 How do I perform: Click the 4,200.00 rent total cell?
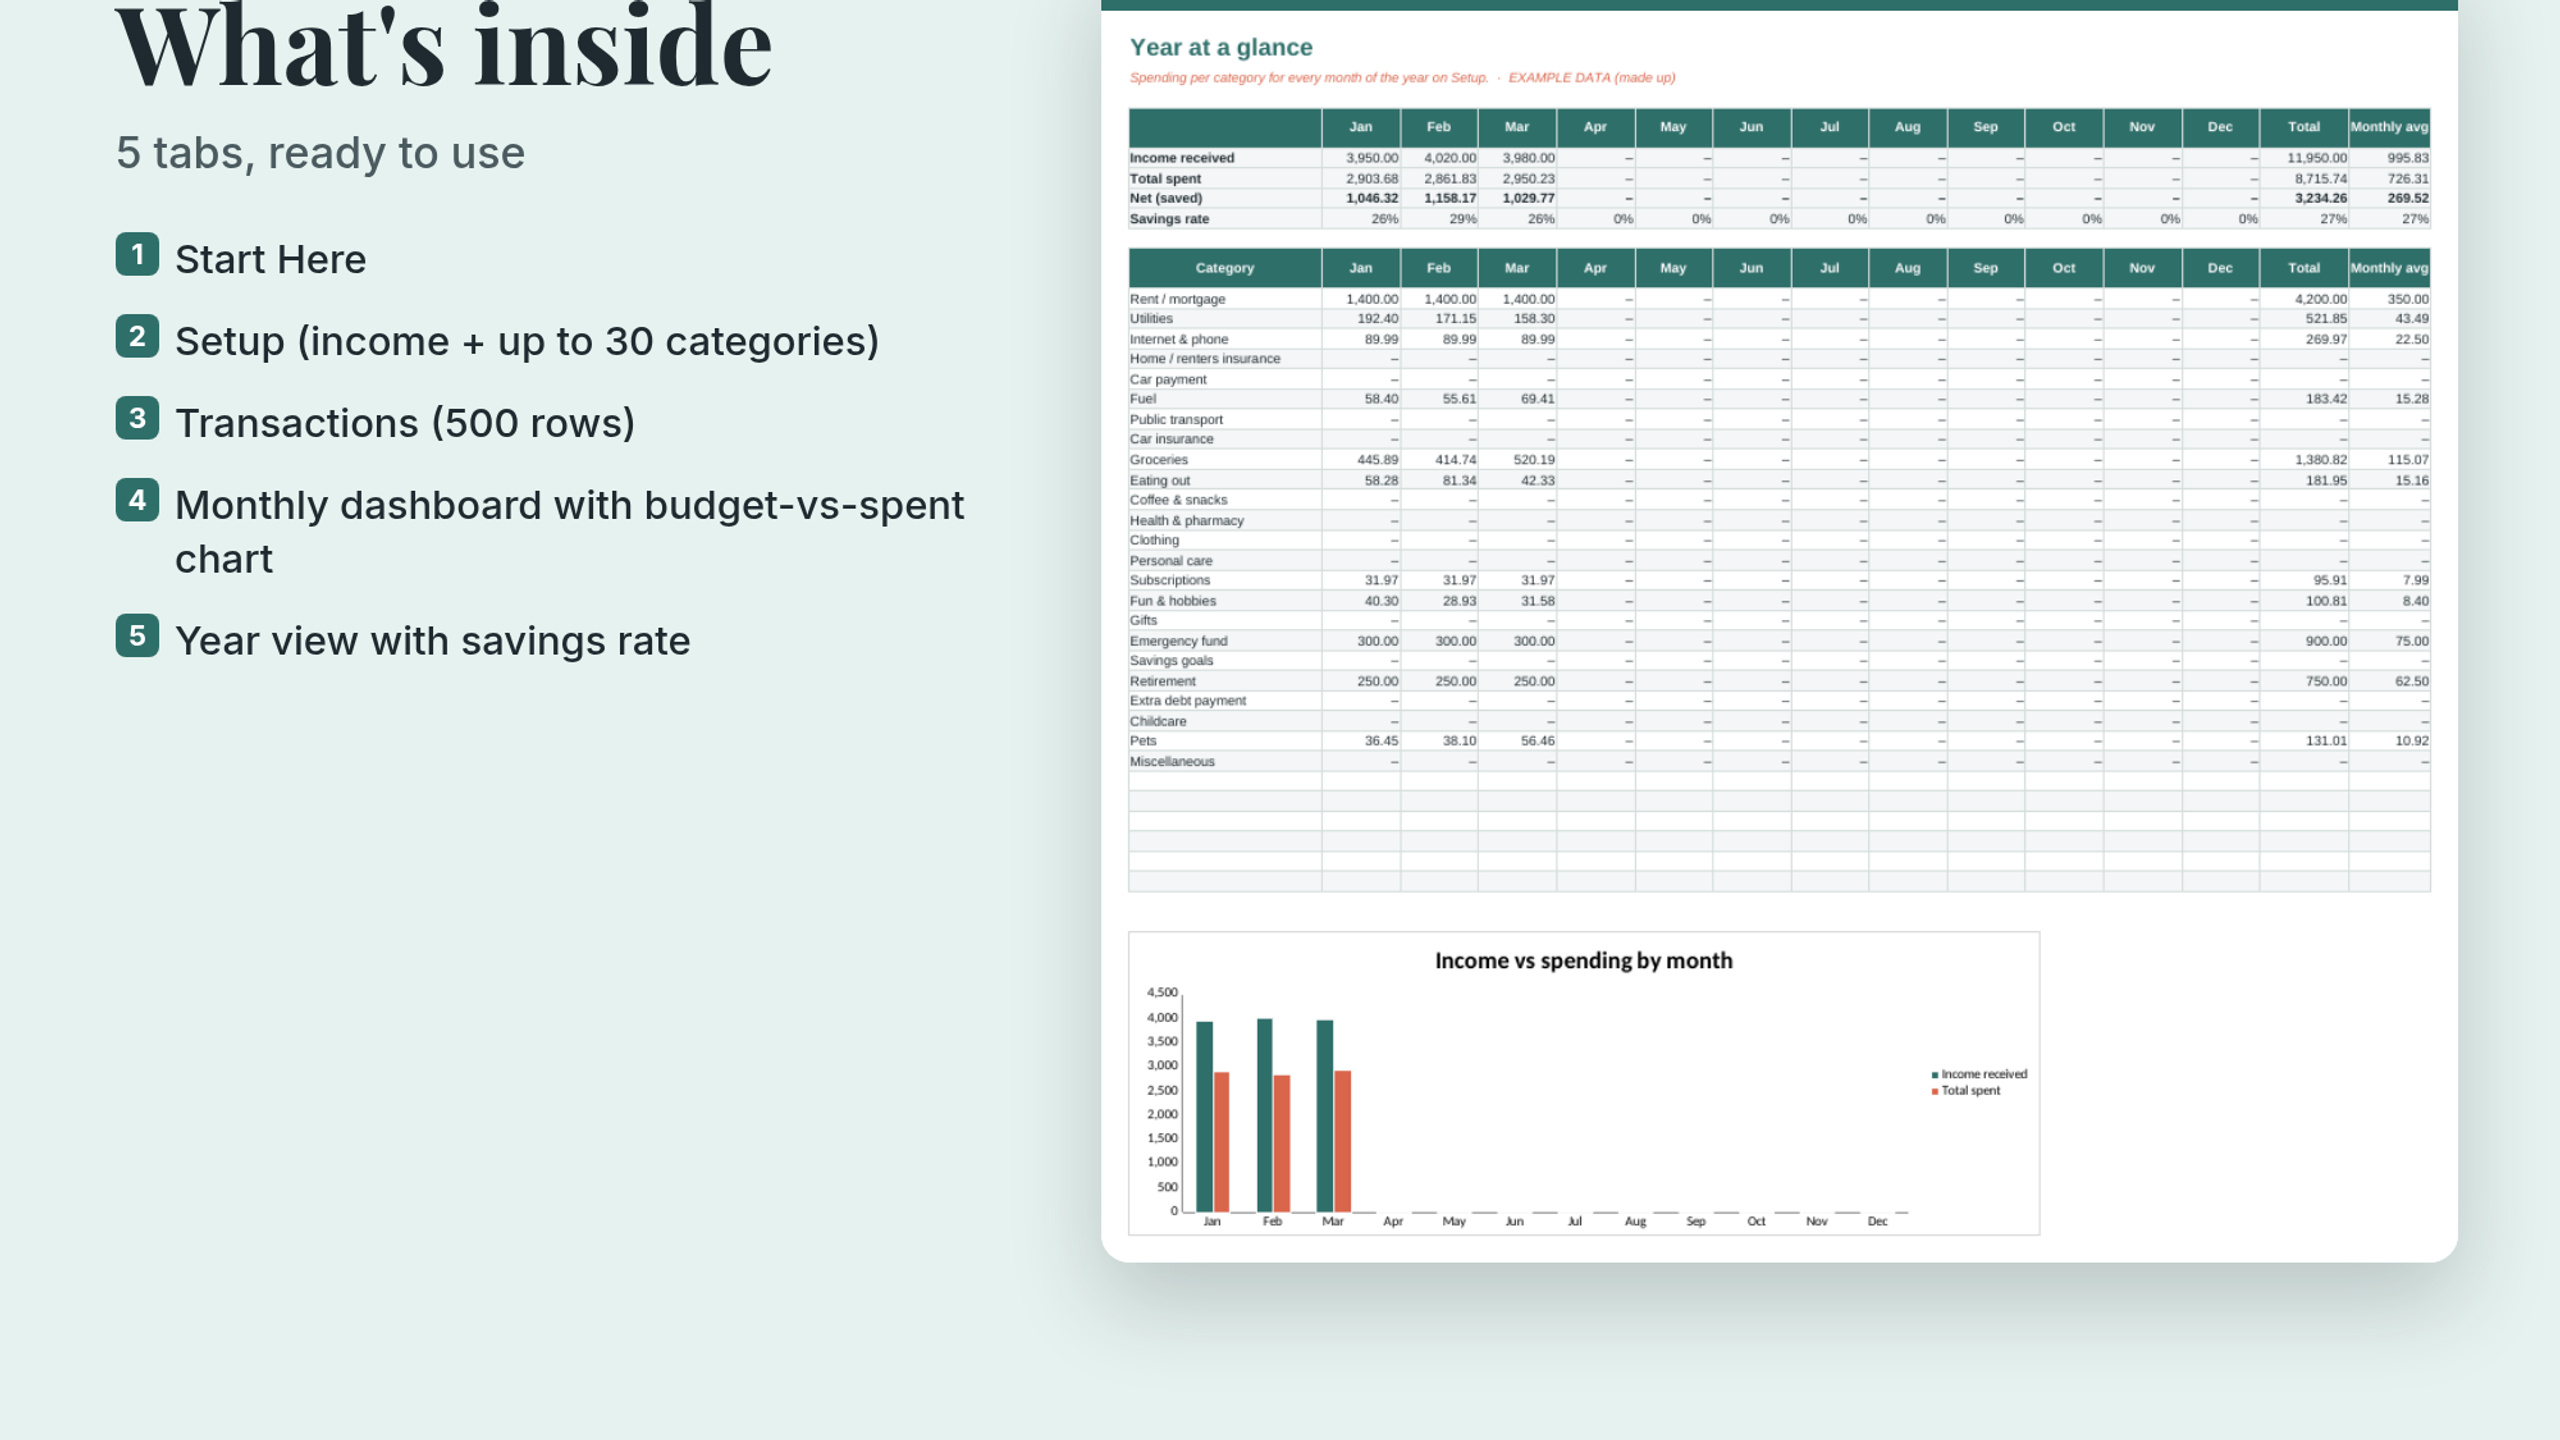(x=2304, y=299)
